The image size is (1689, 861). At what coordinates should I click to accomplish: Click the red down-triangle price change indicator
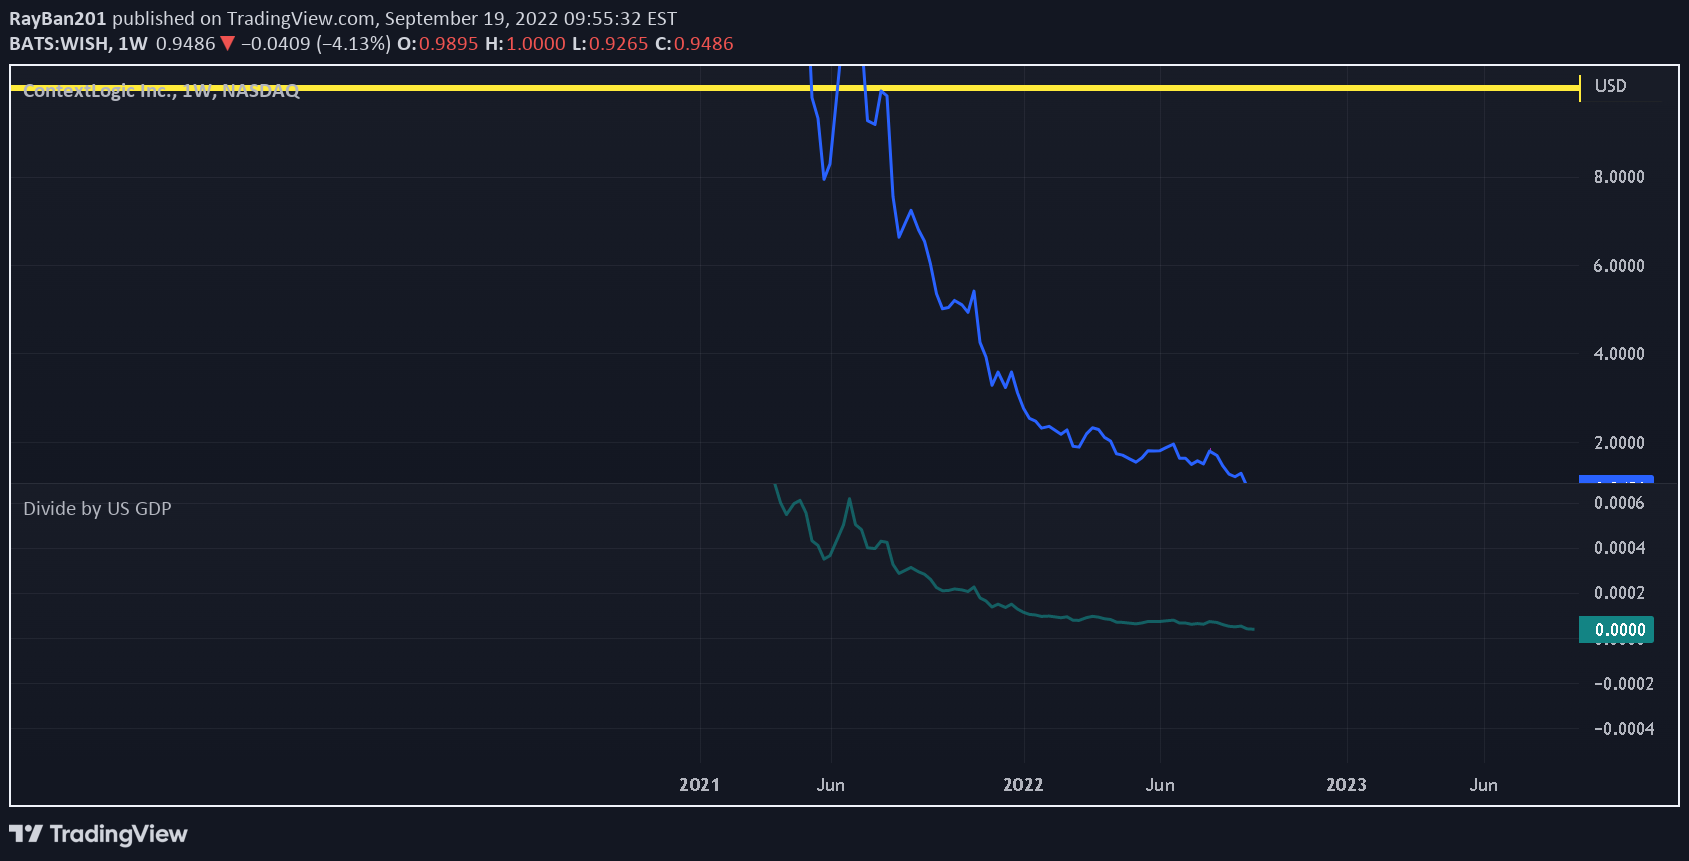[x=228, y=43]
